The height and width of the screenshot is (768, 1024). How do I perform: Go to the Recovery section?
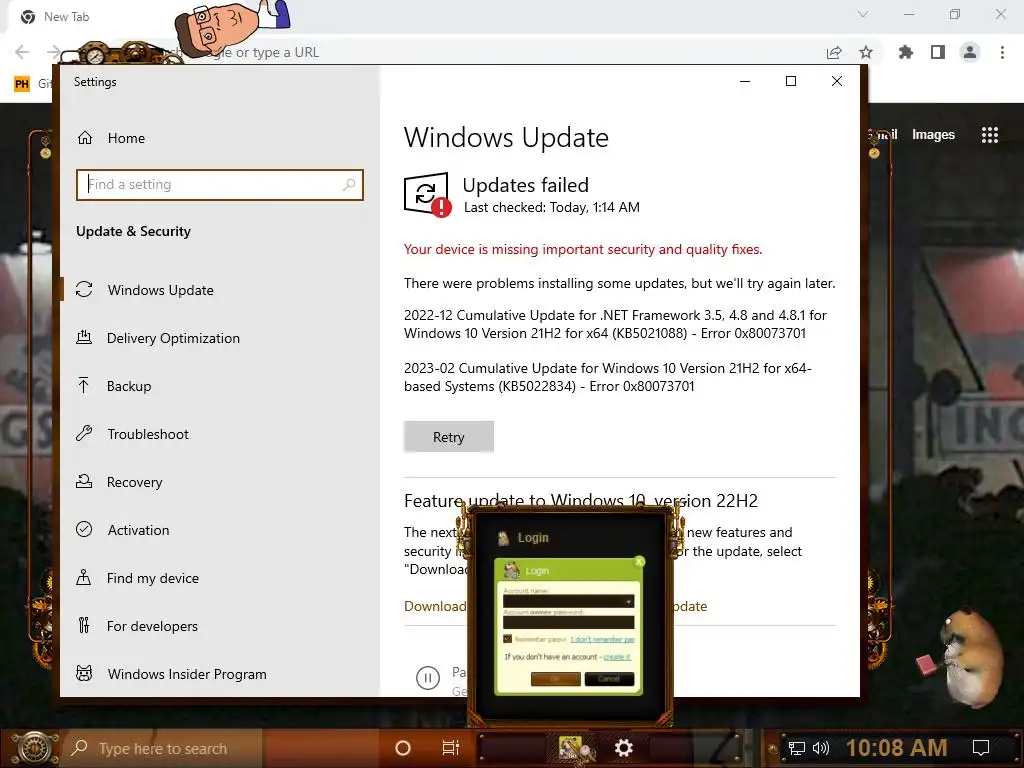pos(134,482)
